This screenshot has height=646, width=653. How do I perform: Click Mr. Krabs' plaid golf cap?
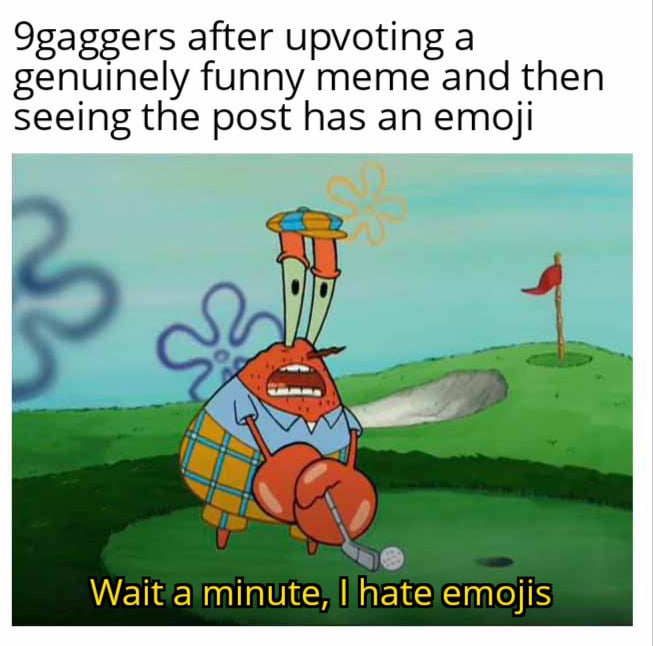(x=307, y=223)
